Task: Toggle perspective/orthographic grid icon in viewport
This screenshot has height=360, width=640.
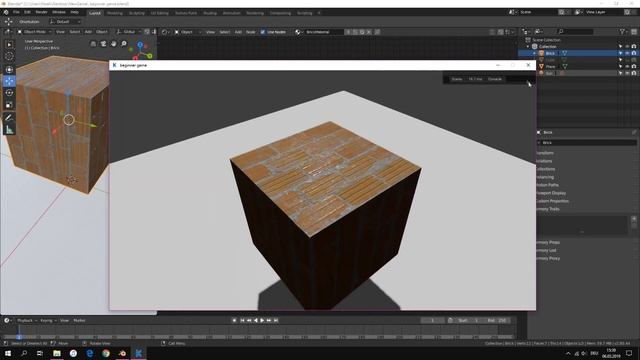Action: pyautogui.click(x=93, y=44)
